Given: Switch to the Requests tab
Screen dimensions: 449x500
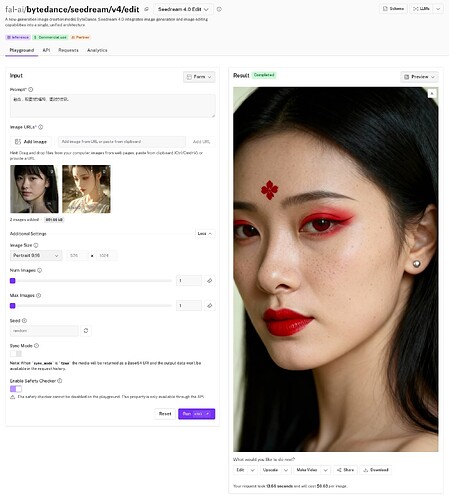Looking at the screenshot, I should [x=68, y=50].
